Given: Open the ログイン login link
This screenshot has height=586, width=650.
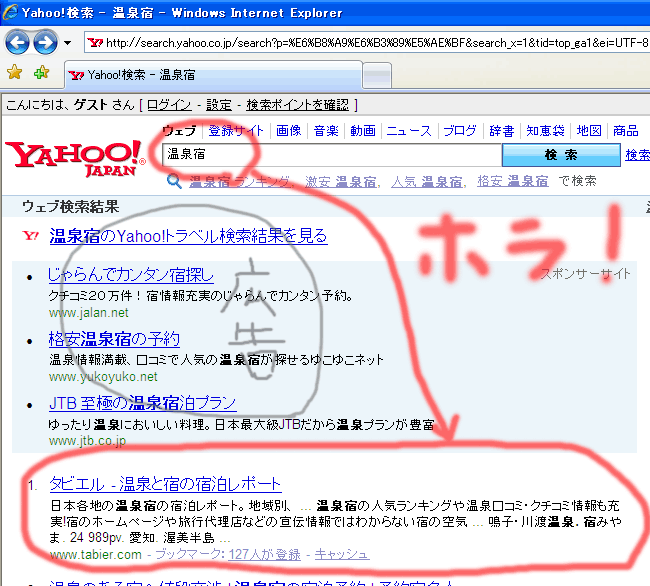Looking at the screenshot, I should point(168,105).
